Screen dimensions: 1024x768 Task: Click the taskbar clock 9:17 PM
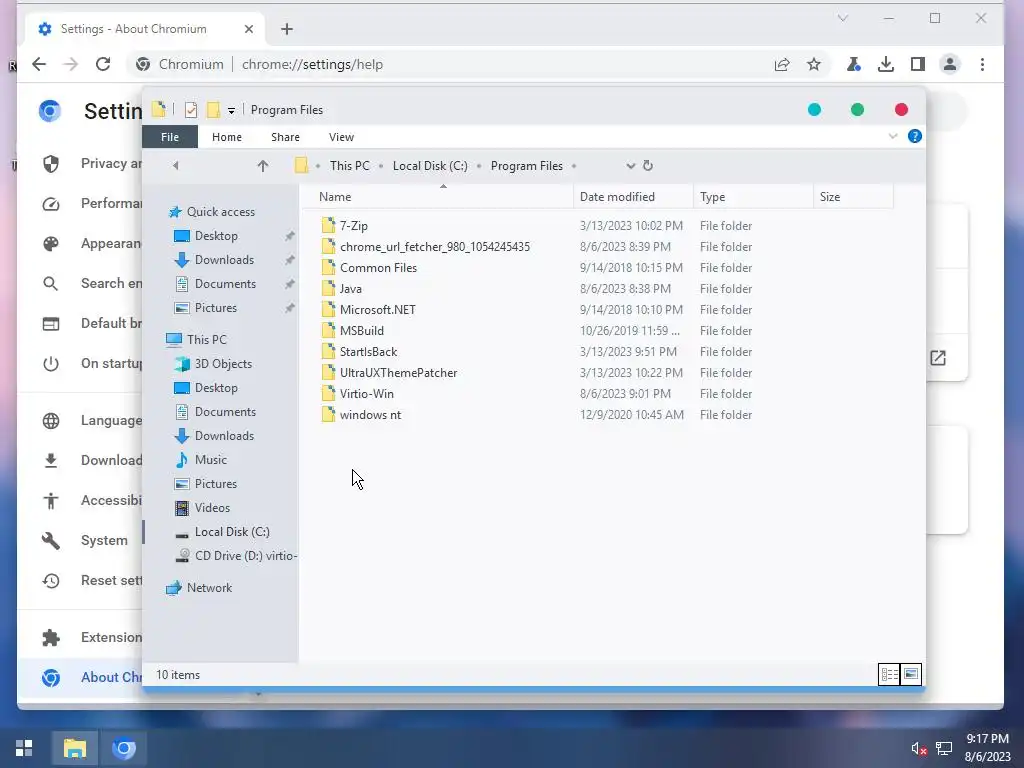point(987,739)
